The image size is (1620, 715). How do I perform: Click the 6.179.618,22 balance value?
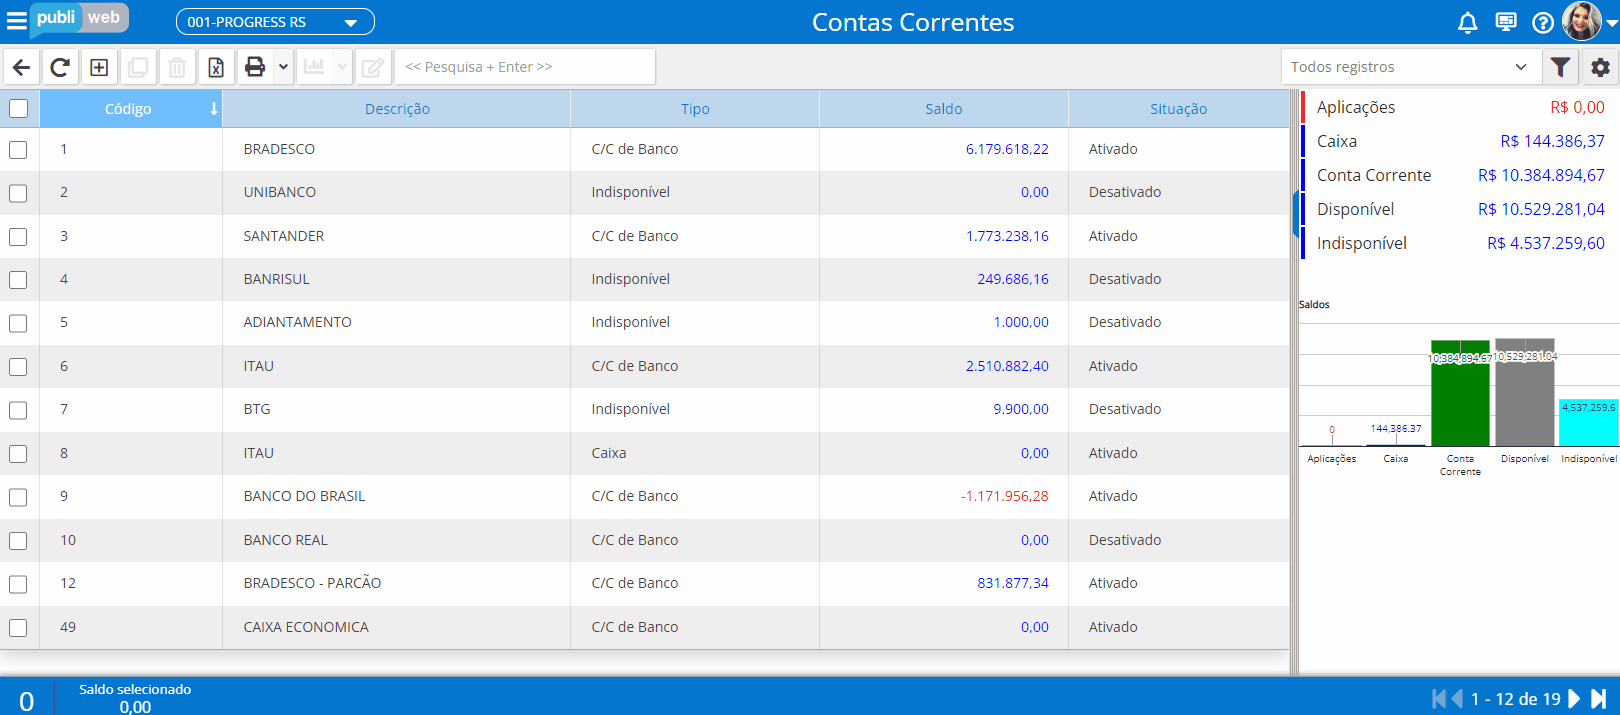click(x=1007, y=149)
